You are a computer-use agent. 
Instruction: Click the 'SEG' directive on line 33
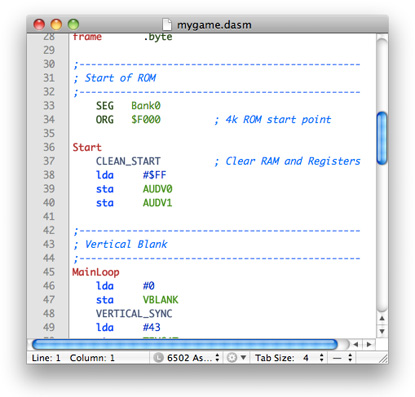(x=105, y=106)
